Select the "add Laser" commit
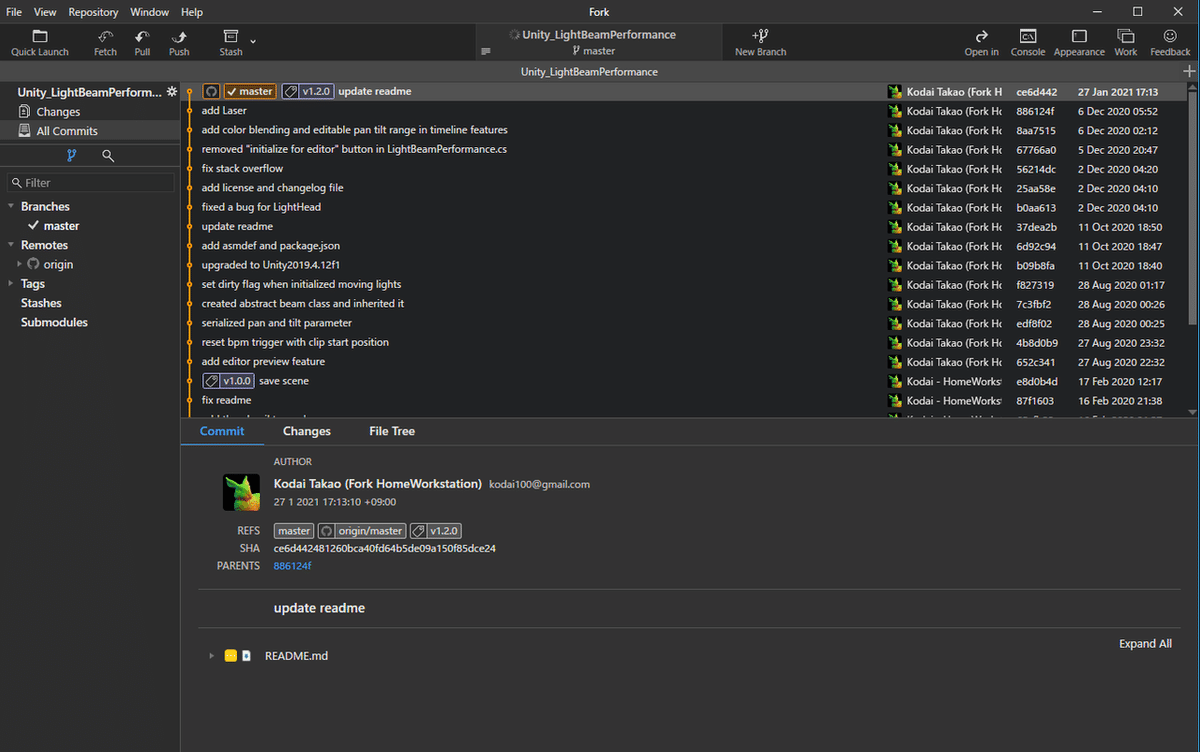This screenshot has height=752, width=1200. pyautogui.click(x=224, y=111)
